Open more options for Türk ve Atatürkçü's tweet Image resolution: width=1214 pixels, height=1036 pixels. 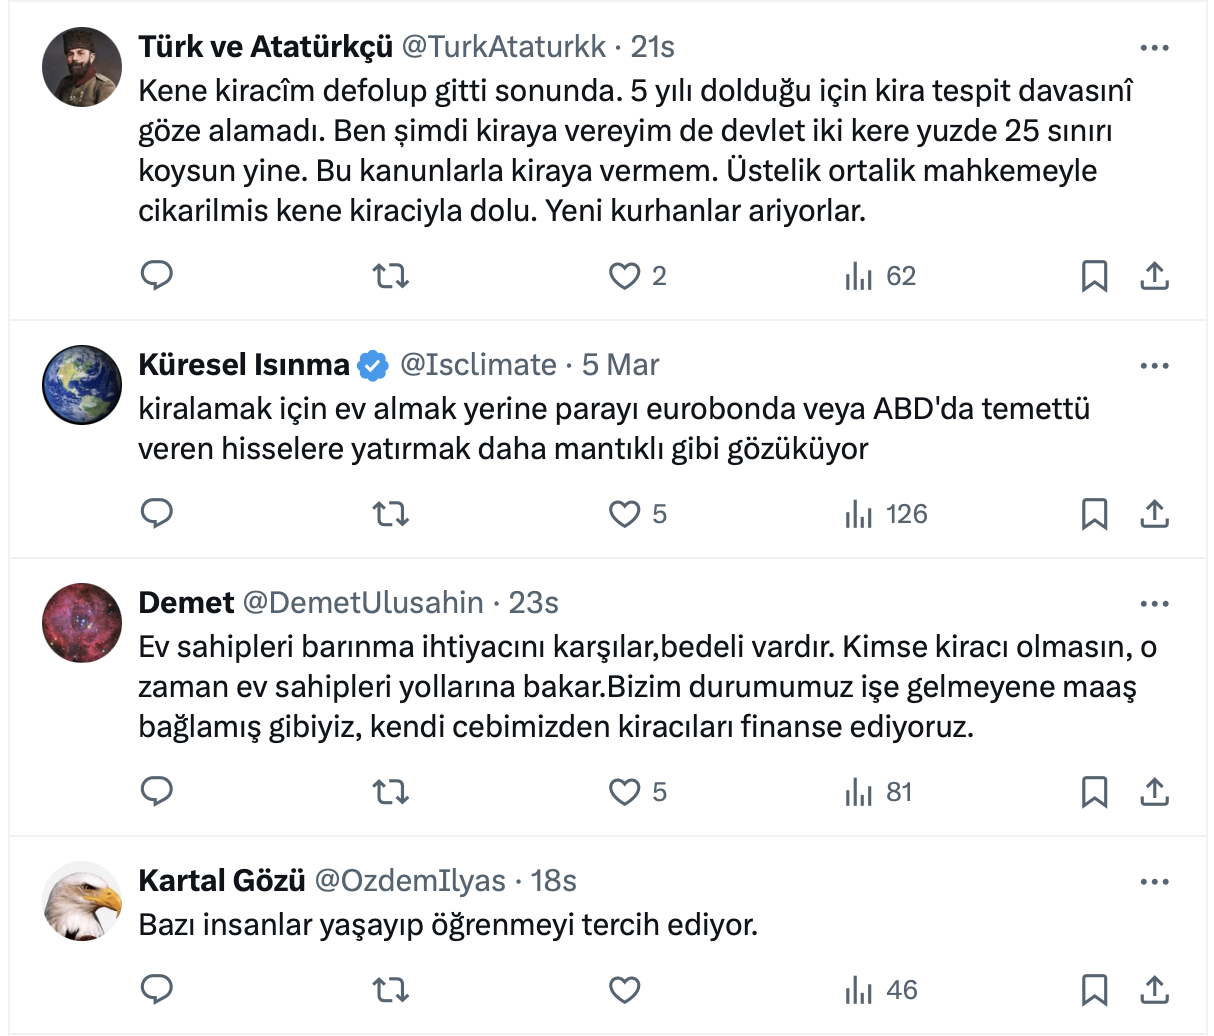(1154, 48)
